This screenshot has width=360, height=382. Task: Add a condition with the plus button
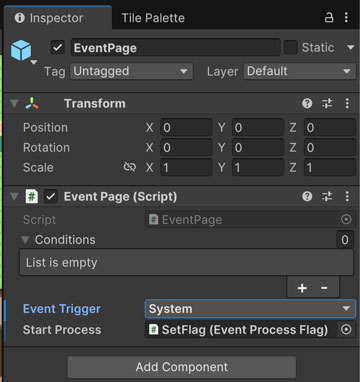pos(302,288)
